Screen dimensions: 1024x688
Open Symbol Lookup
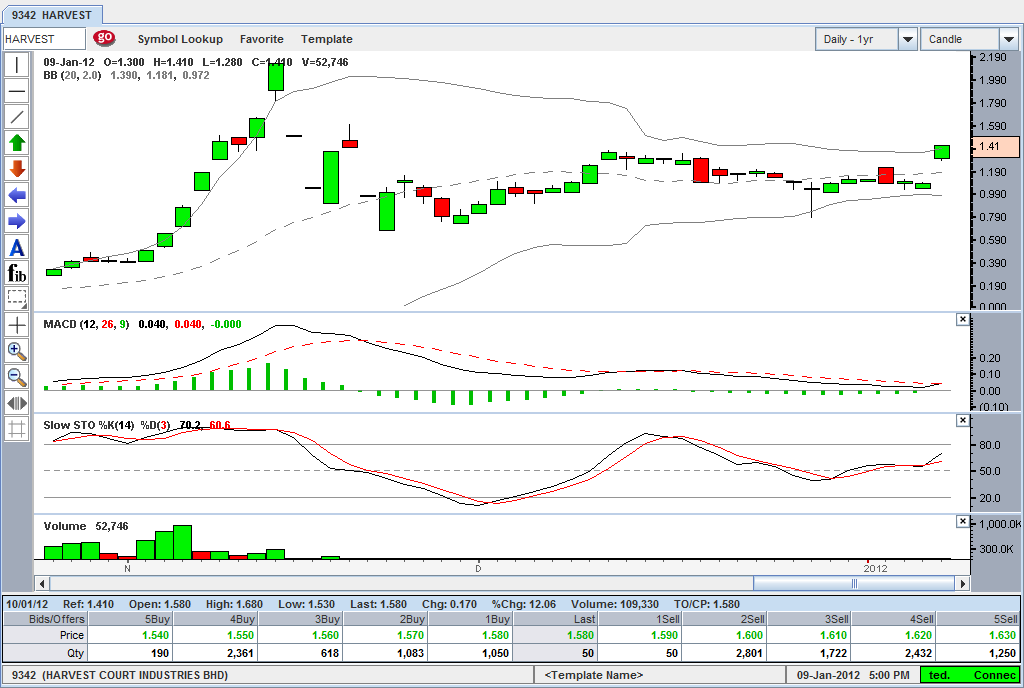[180, 39]
